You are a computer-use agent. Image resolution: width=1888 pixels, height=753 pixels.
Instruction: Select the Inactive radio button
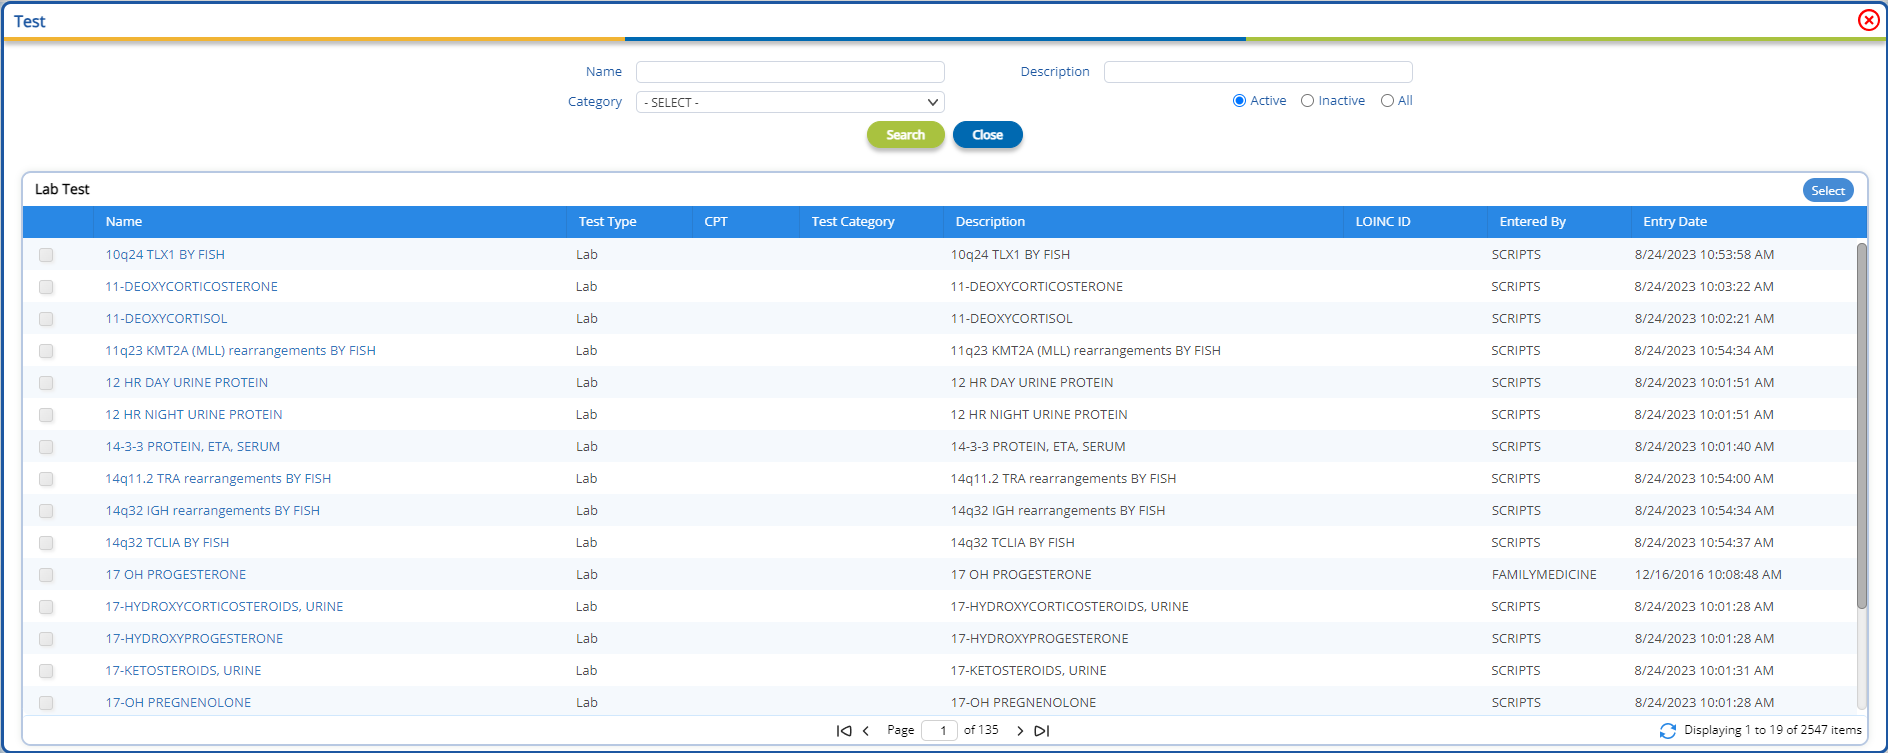pos(1307,101)
